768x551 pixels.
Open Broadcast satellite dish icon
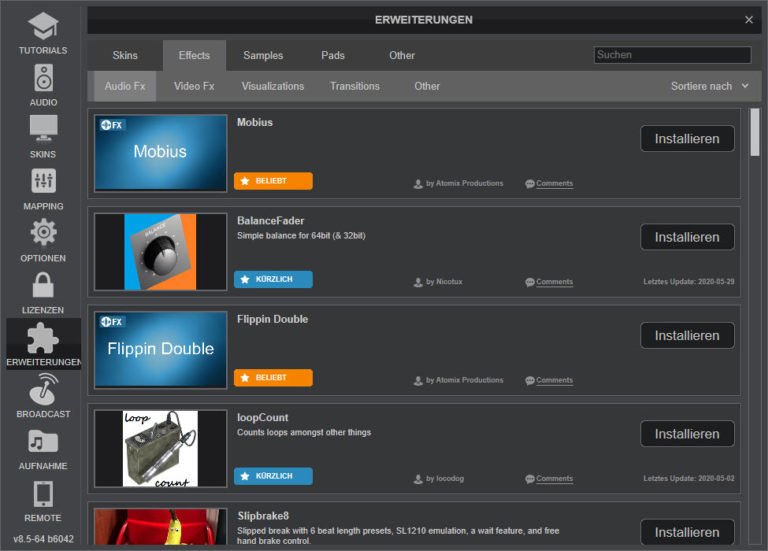43,389
